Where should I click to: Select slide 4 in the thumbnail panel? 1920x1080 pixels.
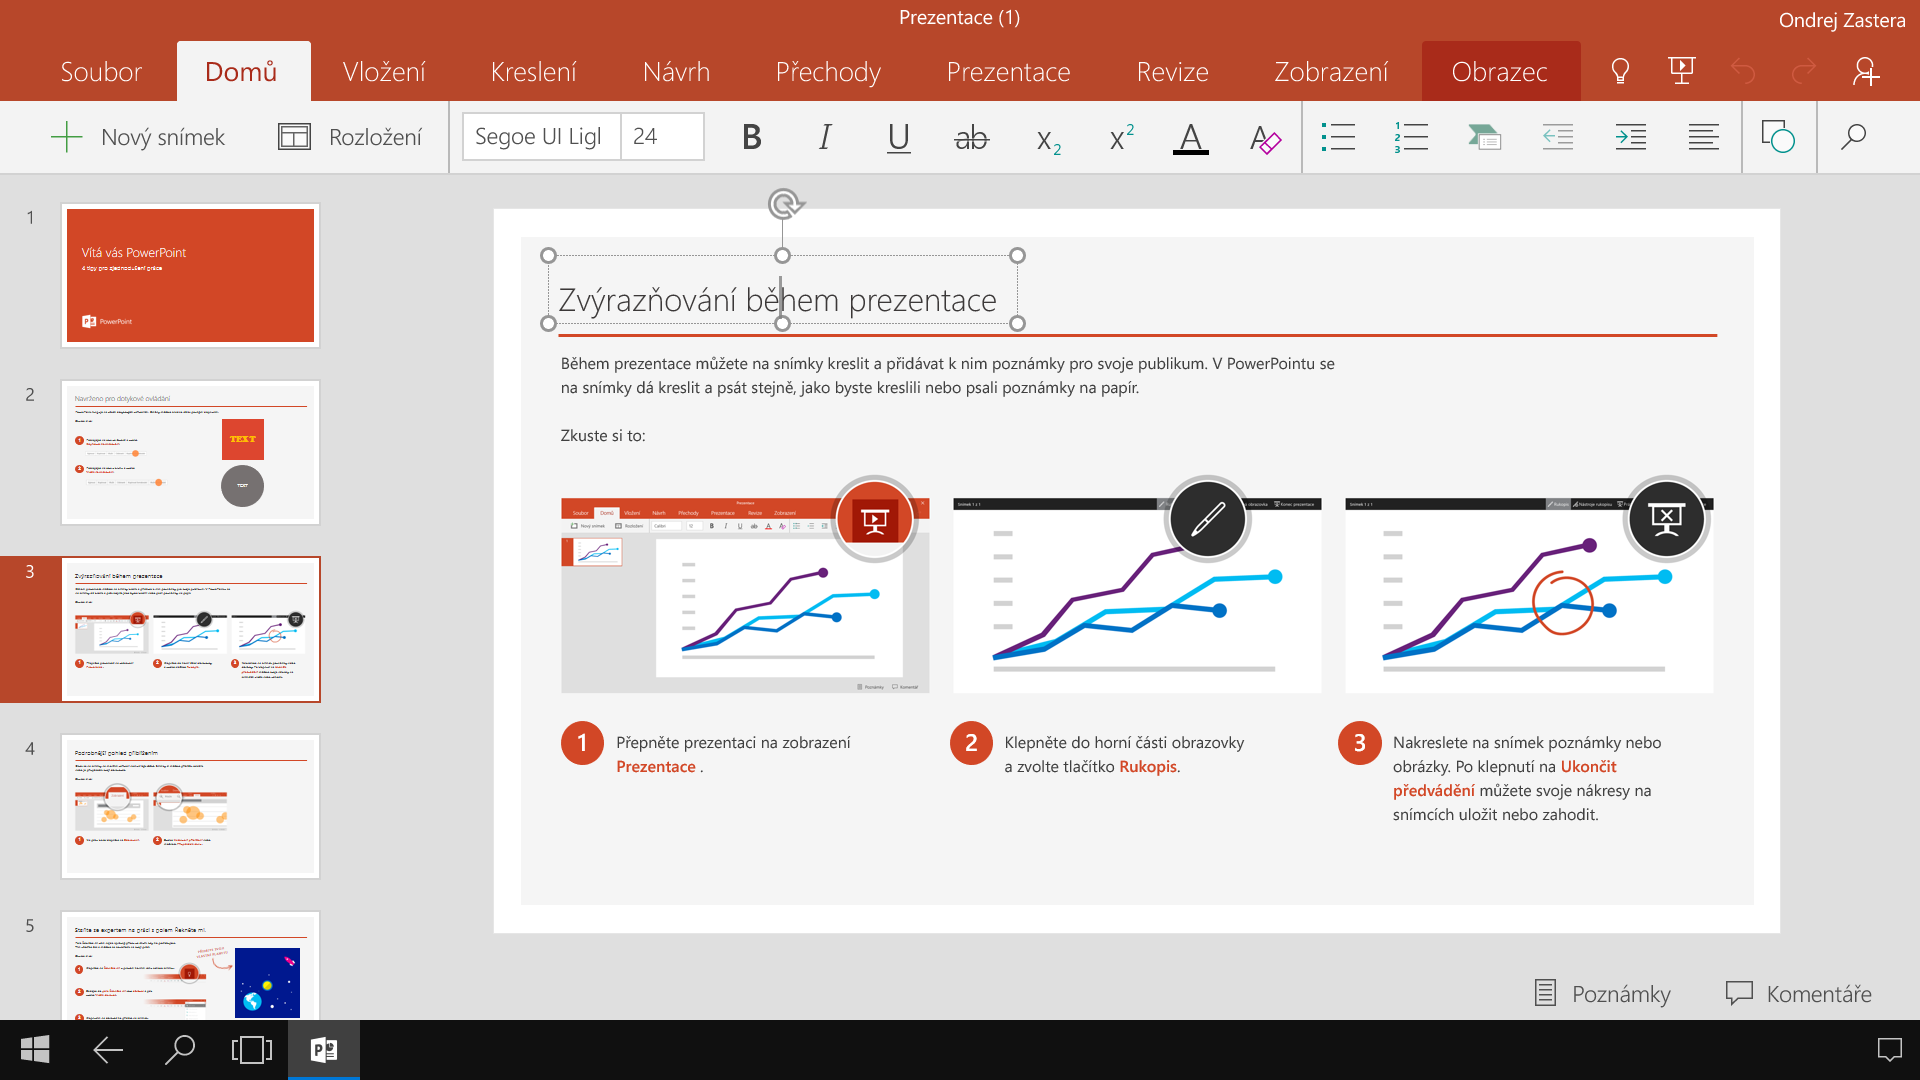pos(190,805)
